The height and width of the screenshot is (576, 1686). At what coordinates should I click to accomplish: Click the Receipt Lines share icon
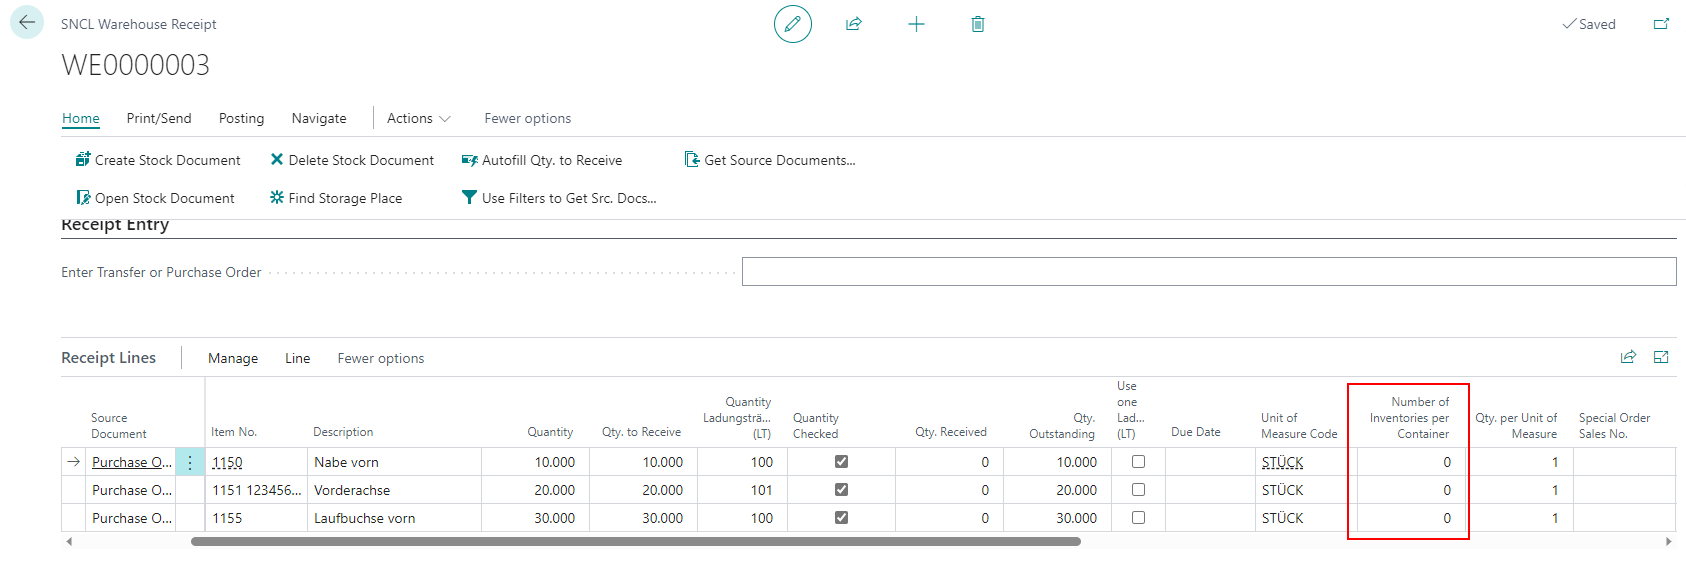tap(1628, 357)
